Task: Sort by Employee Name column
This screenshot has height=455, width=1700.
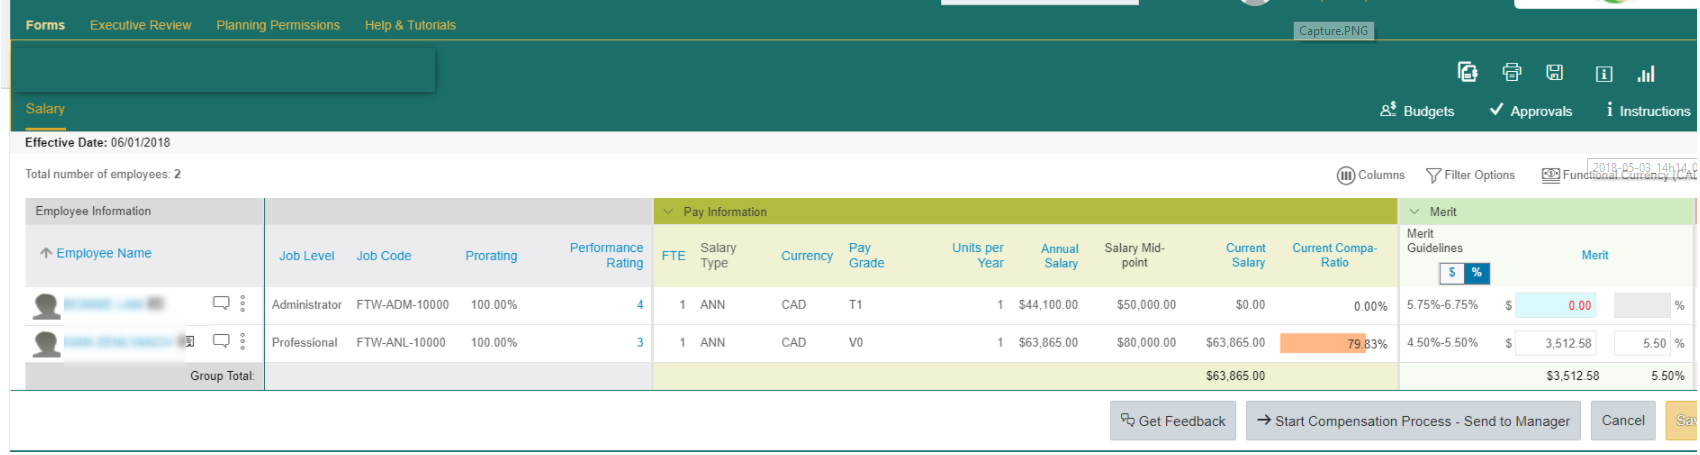Action: pyautogui.click(x=103, y=253)
